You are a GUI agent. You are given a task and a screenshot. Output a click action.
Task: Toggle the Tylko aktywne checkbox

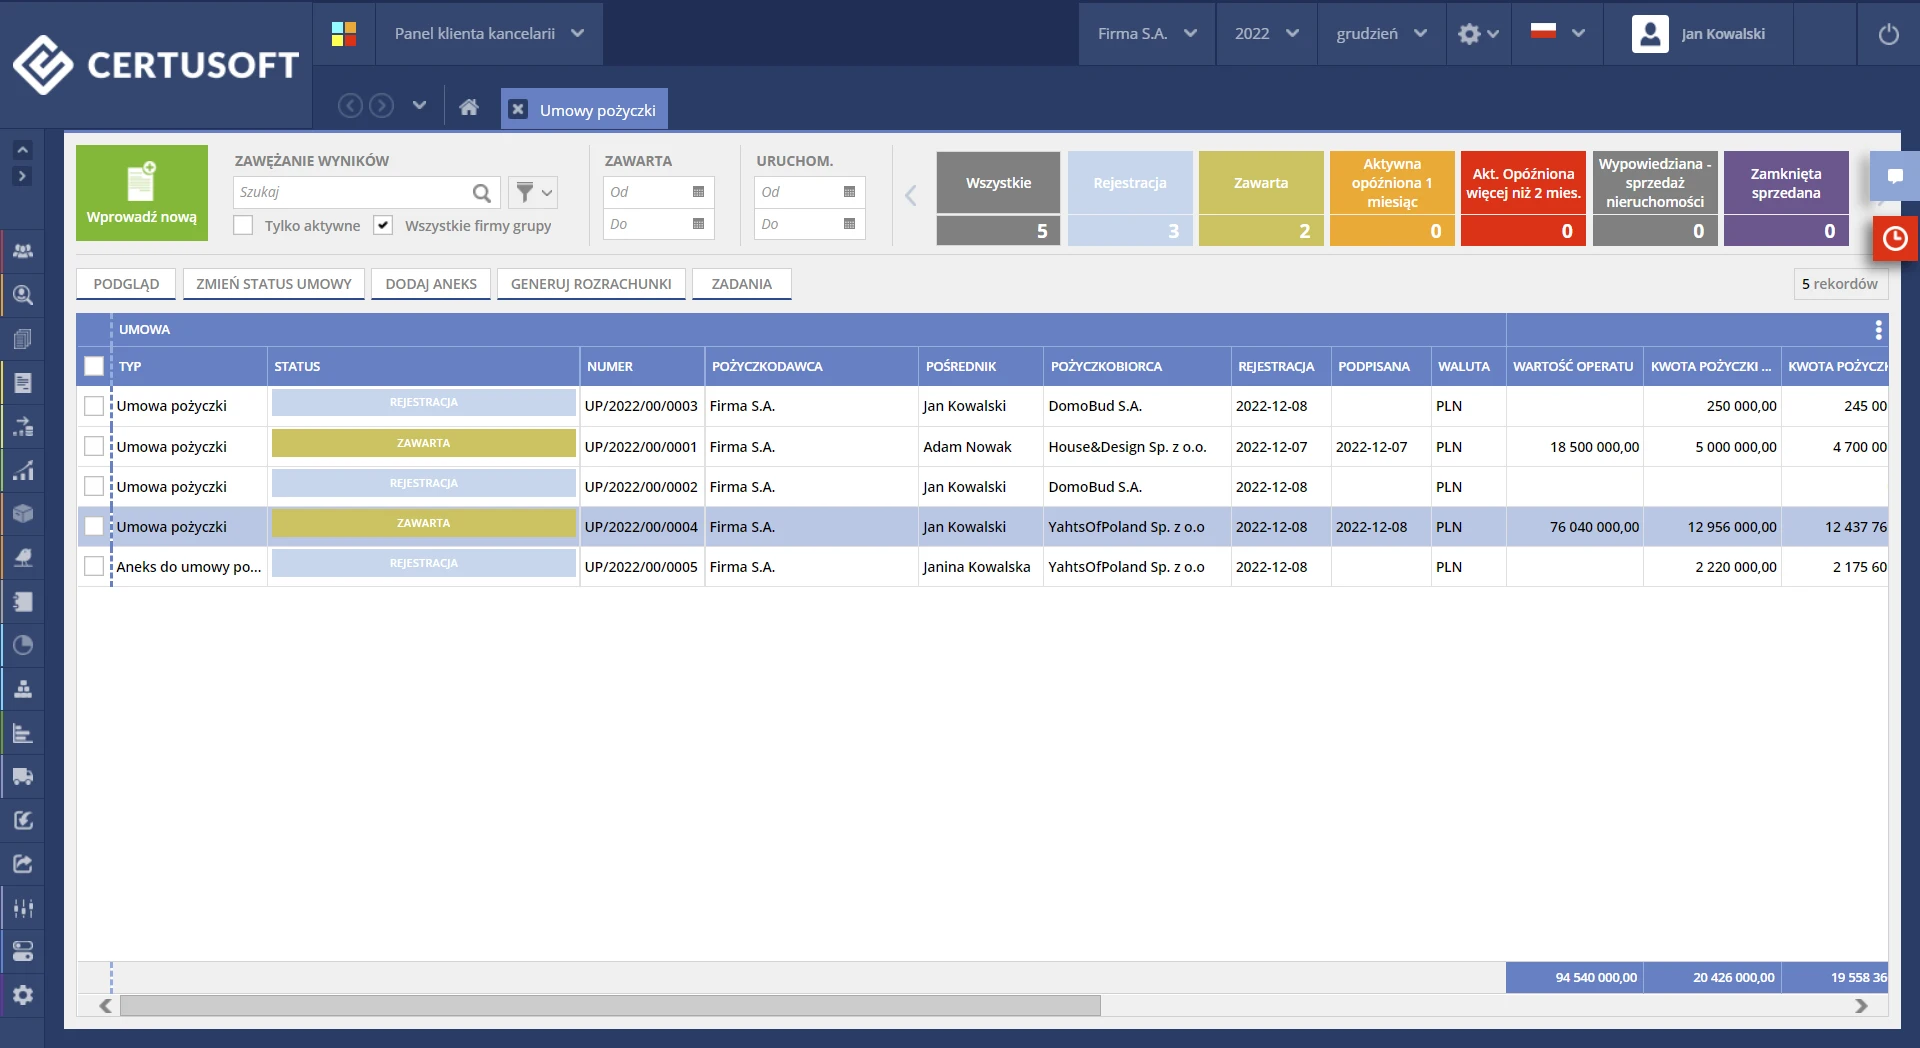pos(243,225)
